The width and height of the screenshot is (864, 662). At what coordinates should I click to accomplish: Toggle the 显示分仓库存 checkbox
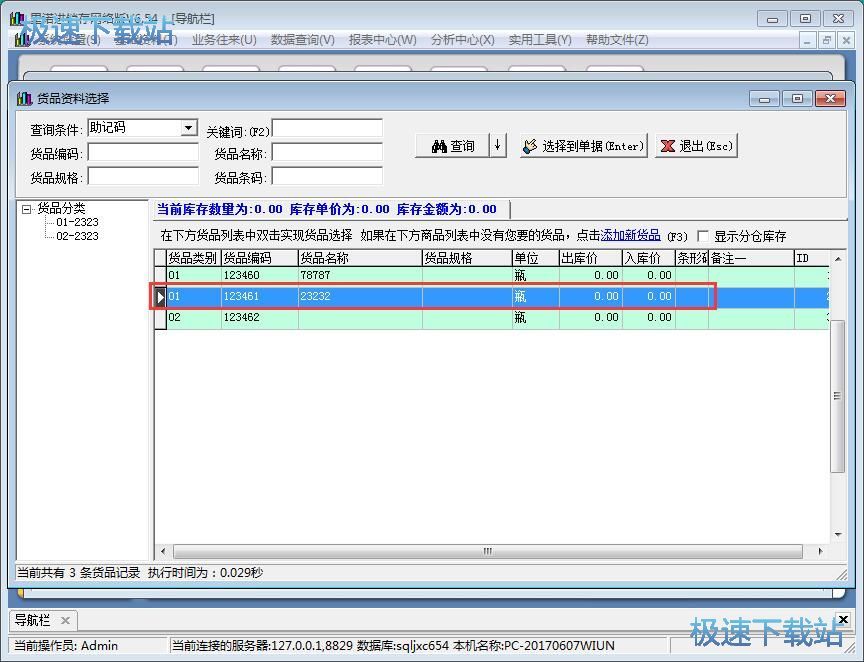click(x=703, y=236)
